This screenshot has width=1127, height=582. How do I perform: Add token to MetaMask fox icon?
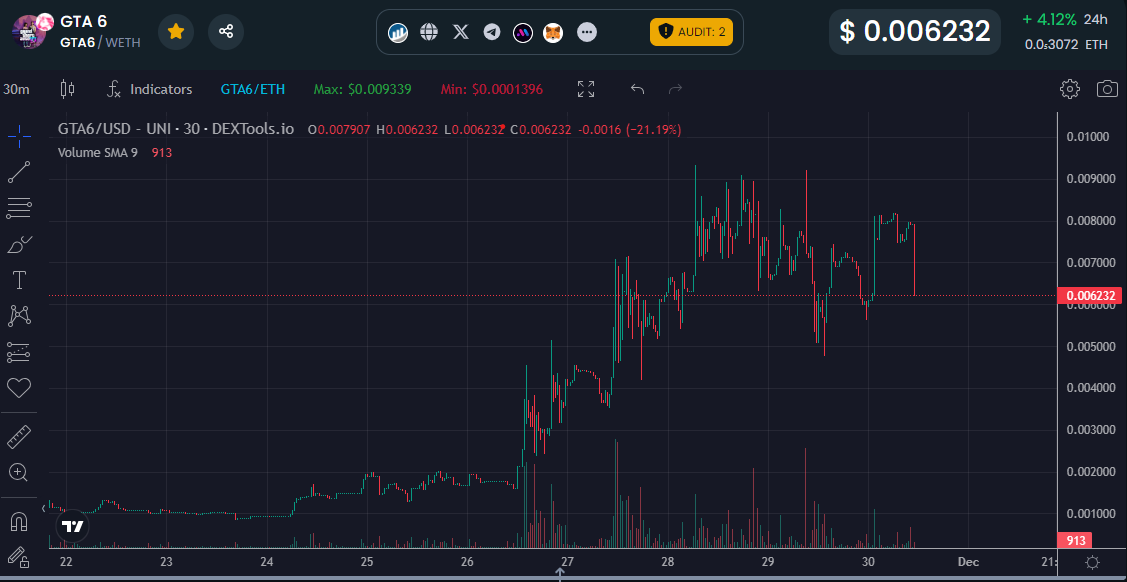click(553, 32)
